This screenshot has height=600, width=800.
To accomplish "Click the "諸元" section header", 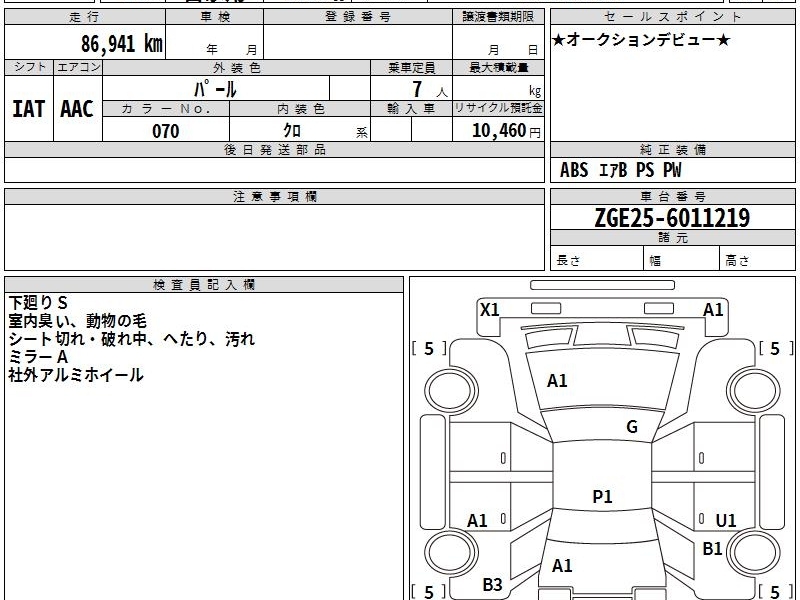I will tap(672, 238).
